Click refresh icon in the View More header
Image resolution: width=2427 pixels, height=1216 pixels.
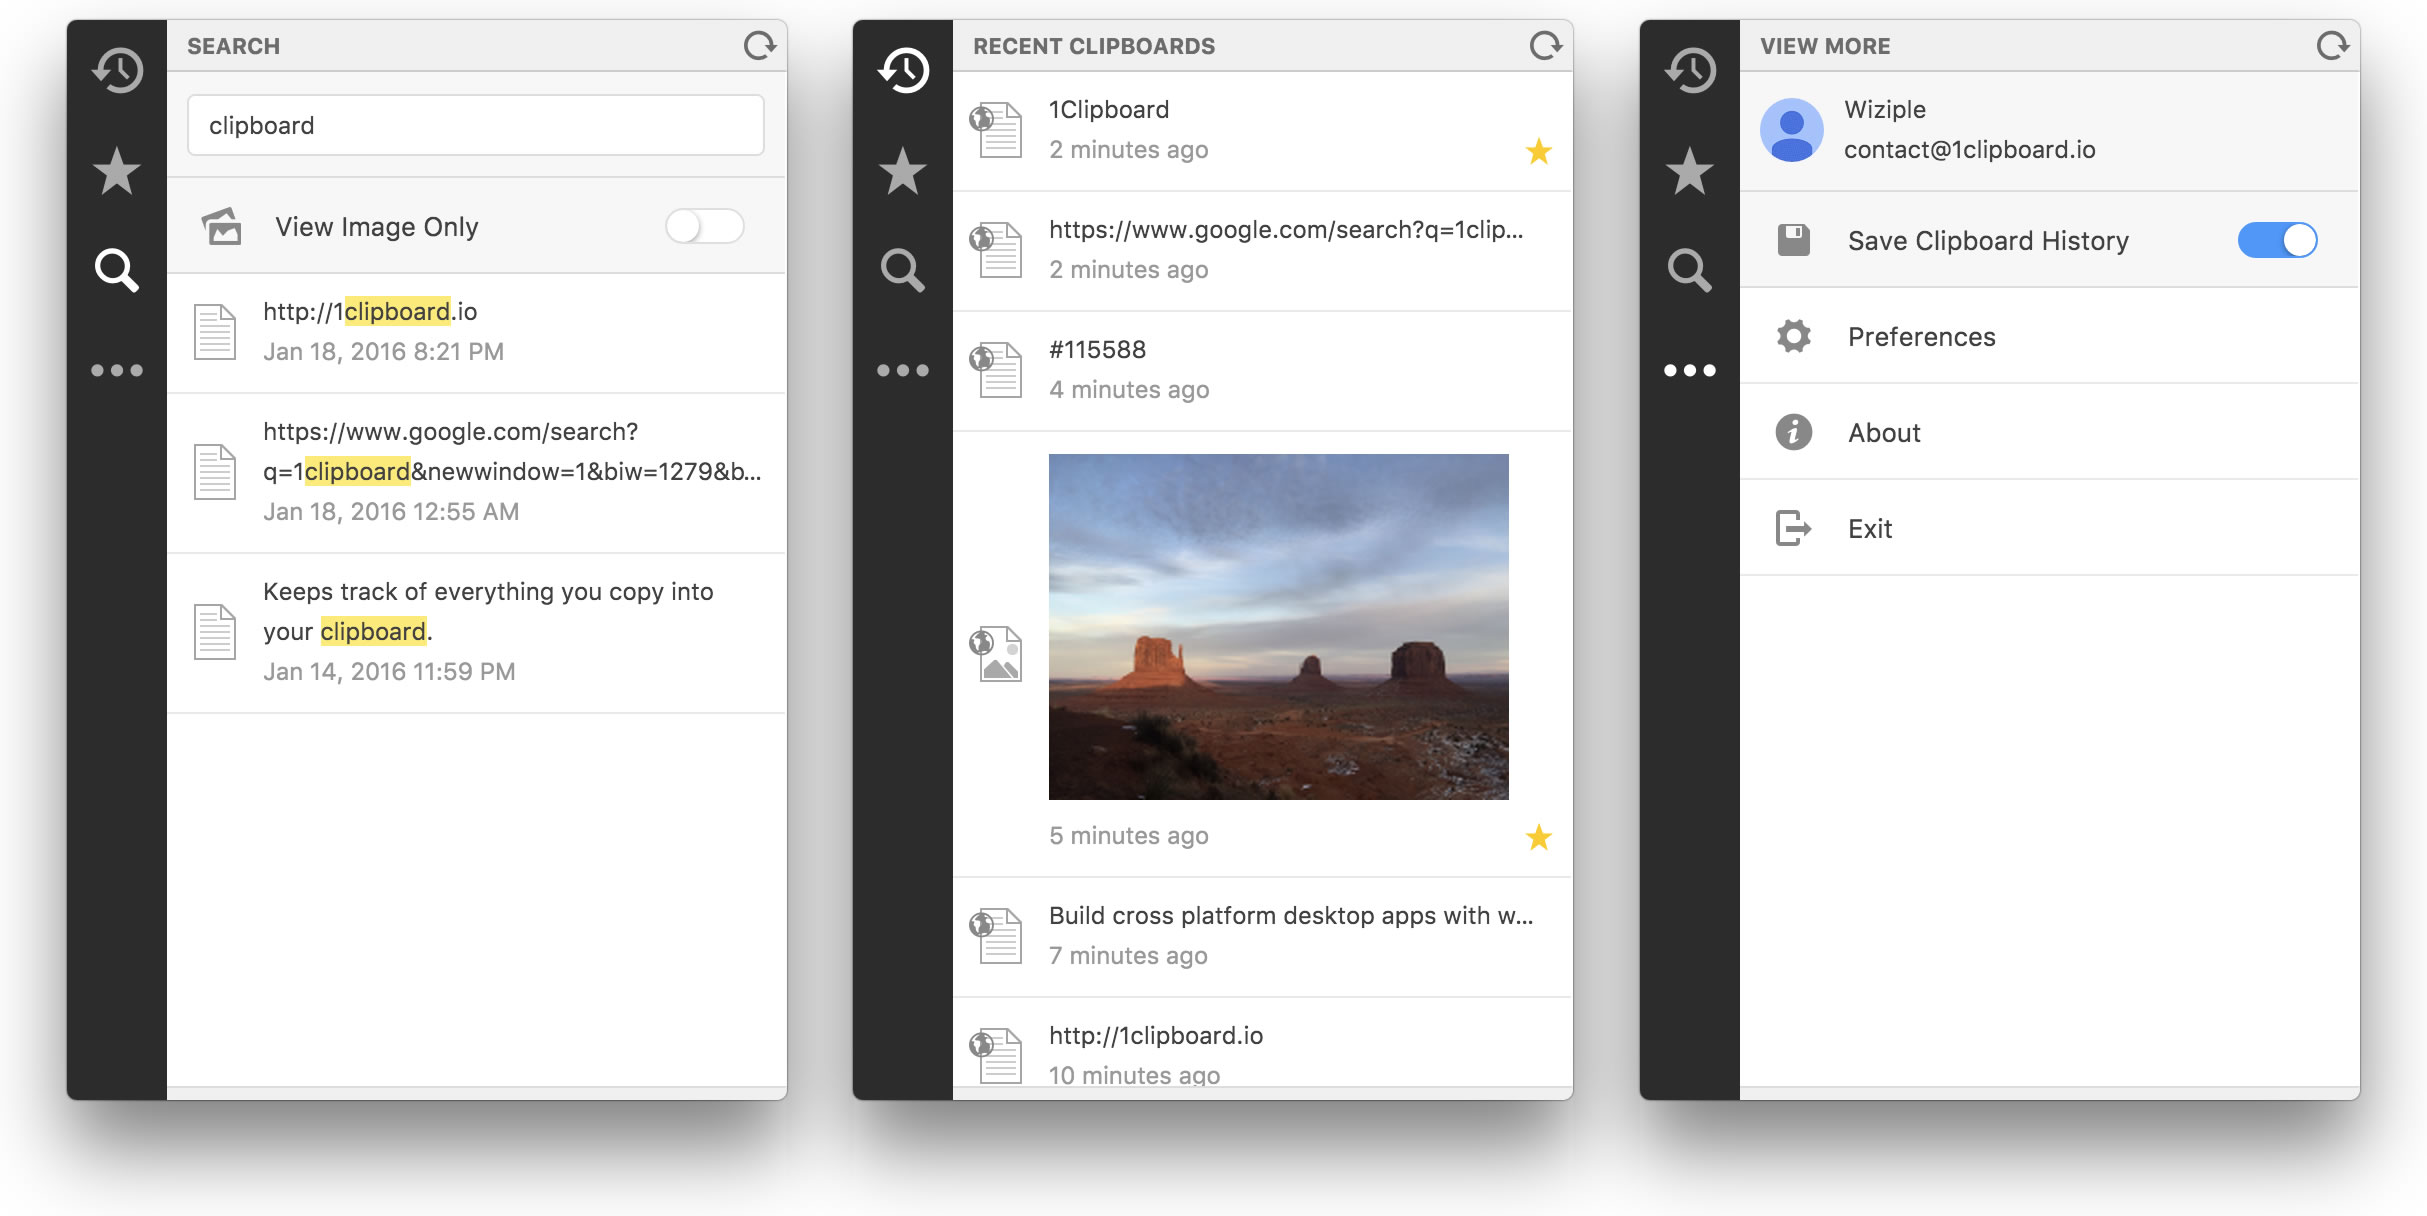click(2332, 46)
